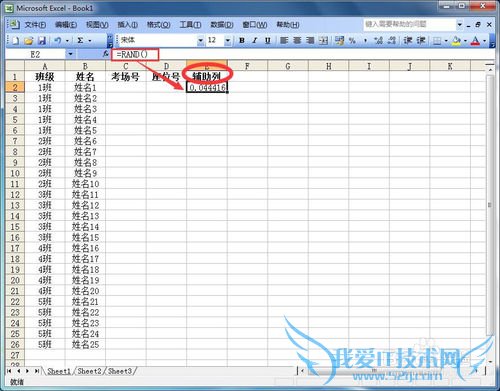Select column A header
Viewport: 500px width, 391px height.
(45, 66)
